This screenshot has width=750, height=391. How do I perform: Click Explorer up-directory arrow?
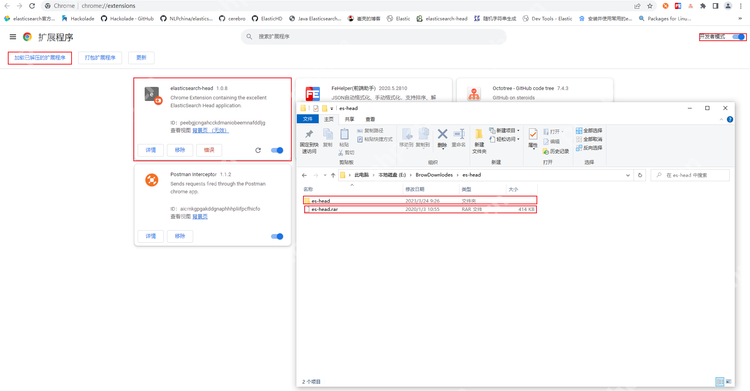(x=333, y=175)
